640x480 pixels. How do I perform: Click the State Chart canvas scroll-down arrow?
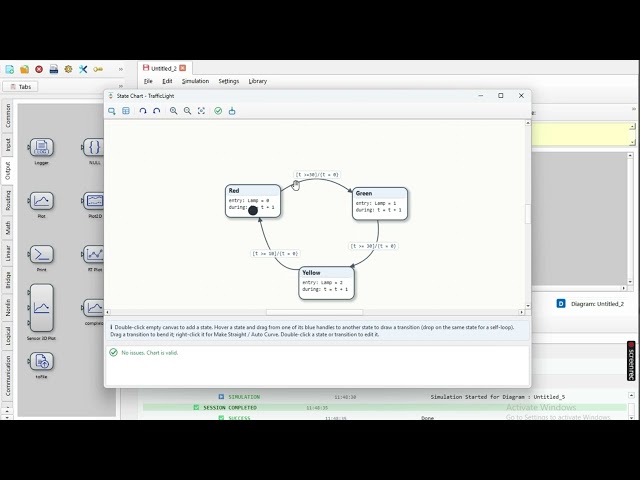point(528,306)
